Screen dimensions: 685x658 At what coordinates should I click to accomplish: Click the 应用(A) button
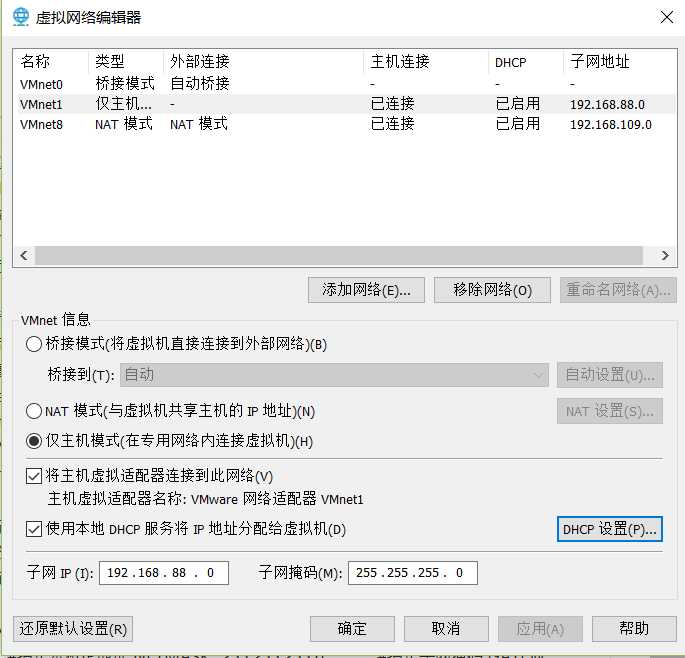tap(540, 629)
